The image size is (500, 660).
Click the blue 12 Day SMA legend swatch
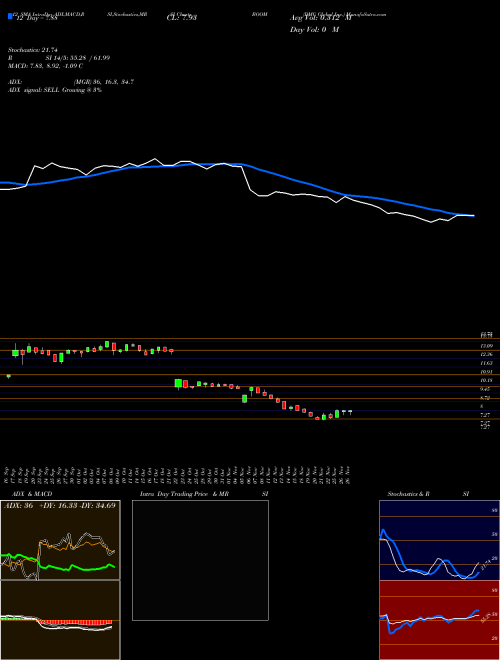[10, 16]
